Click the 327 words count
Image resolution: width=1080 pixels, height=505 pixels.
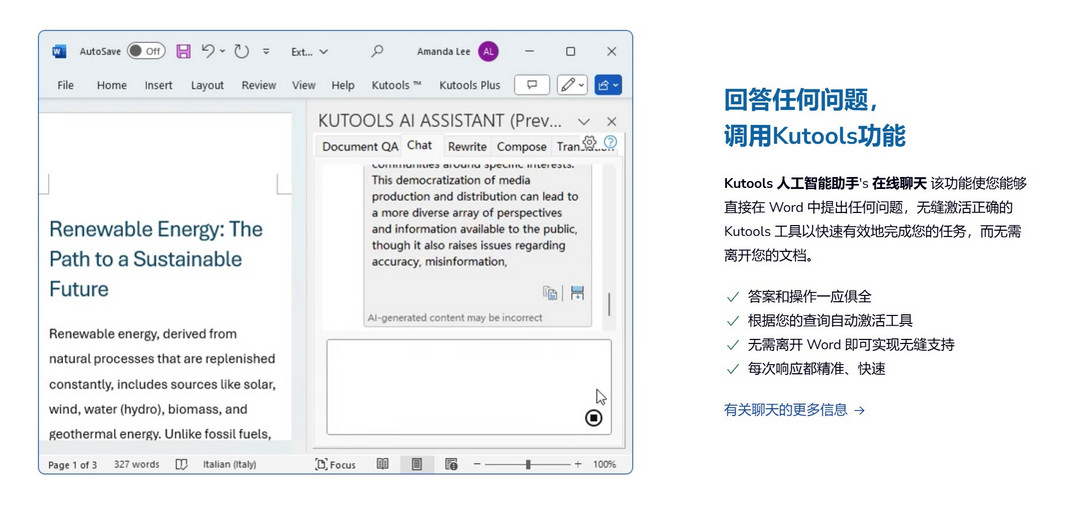136,464
